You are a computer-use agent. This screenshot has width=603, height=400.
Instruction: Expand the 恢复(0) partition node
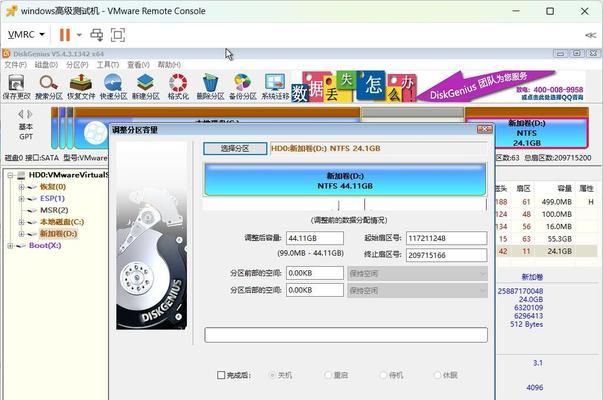pyautogui.click(x=22, y=187)
